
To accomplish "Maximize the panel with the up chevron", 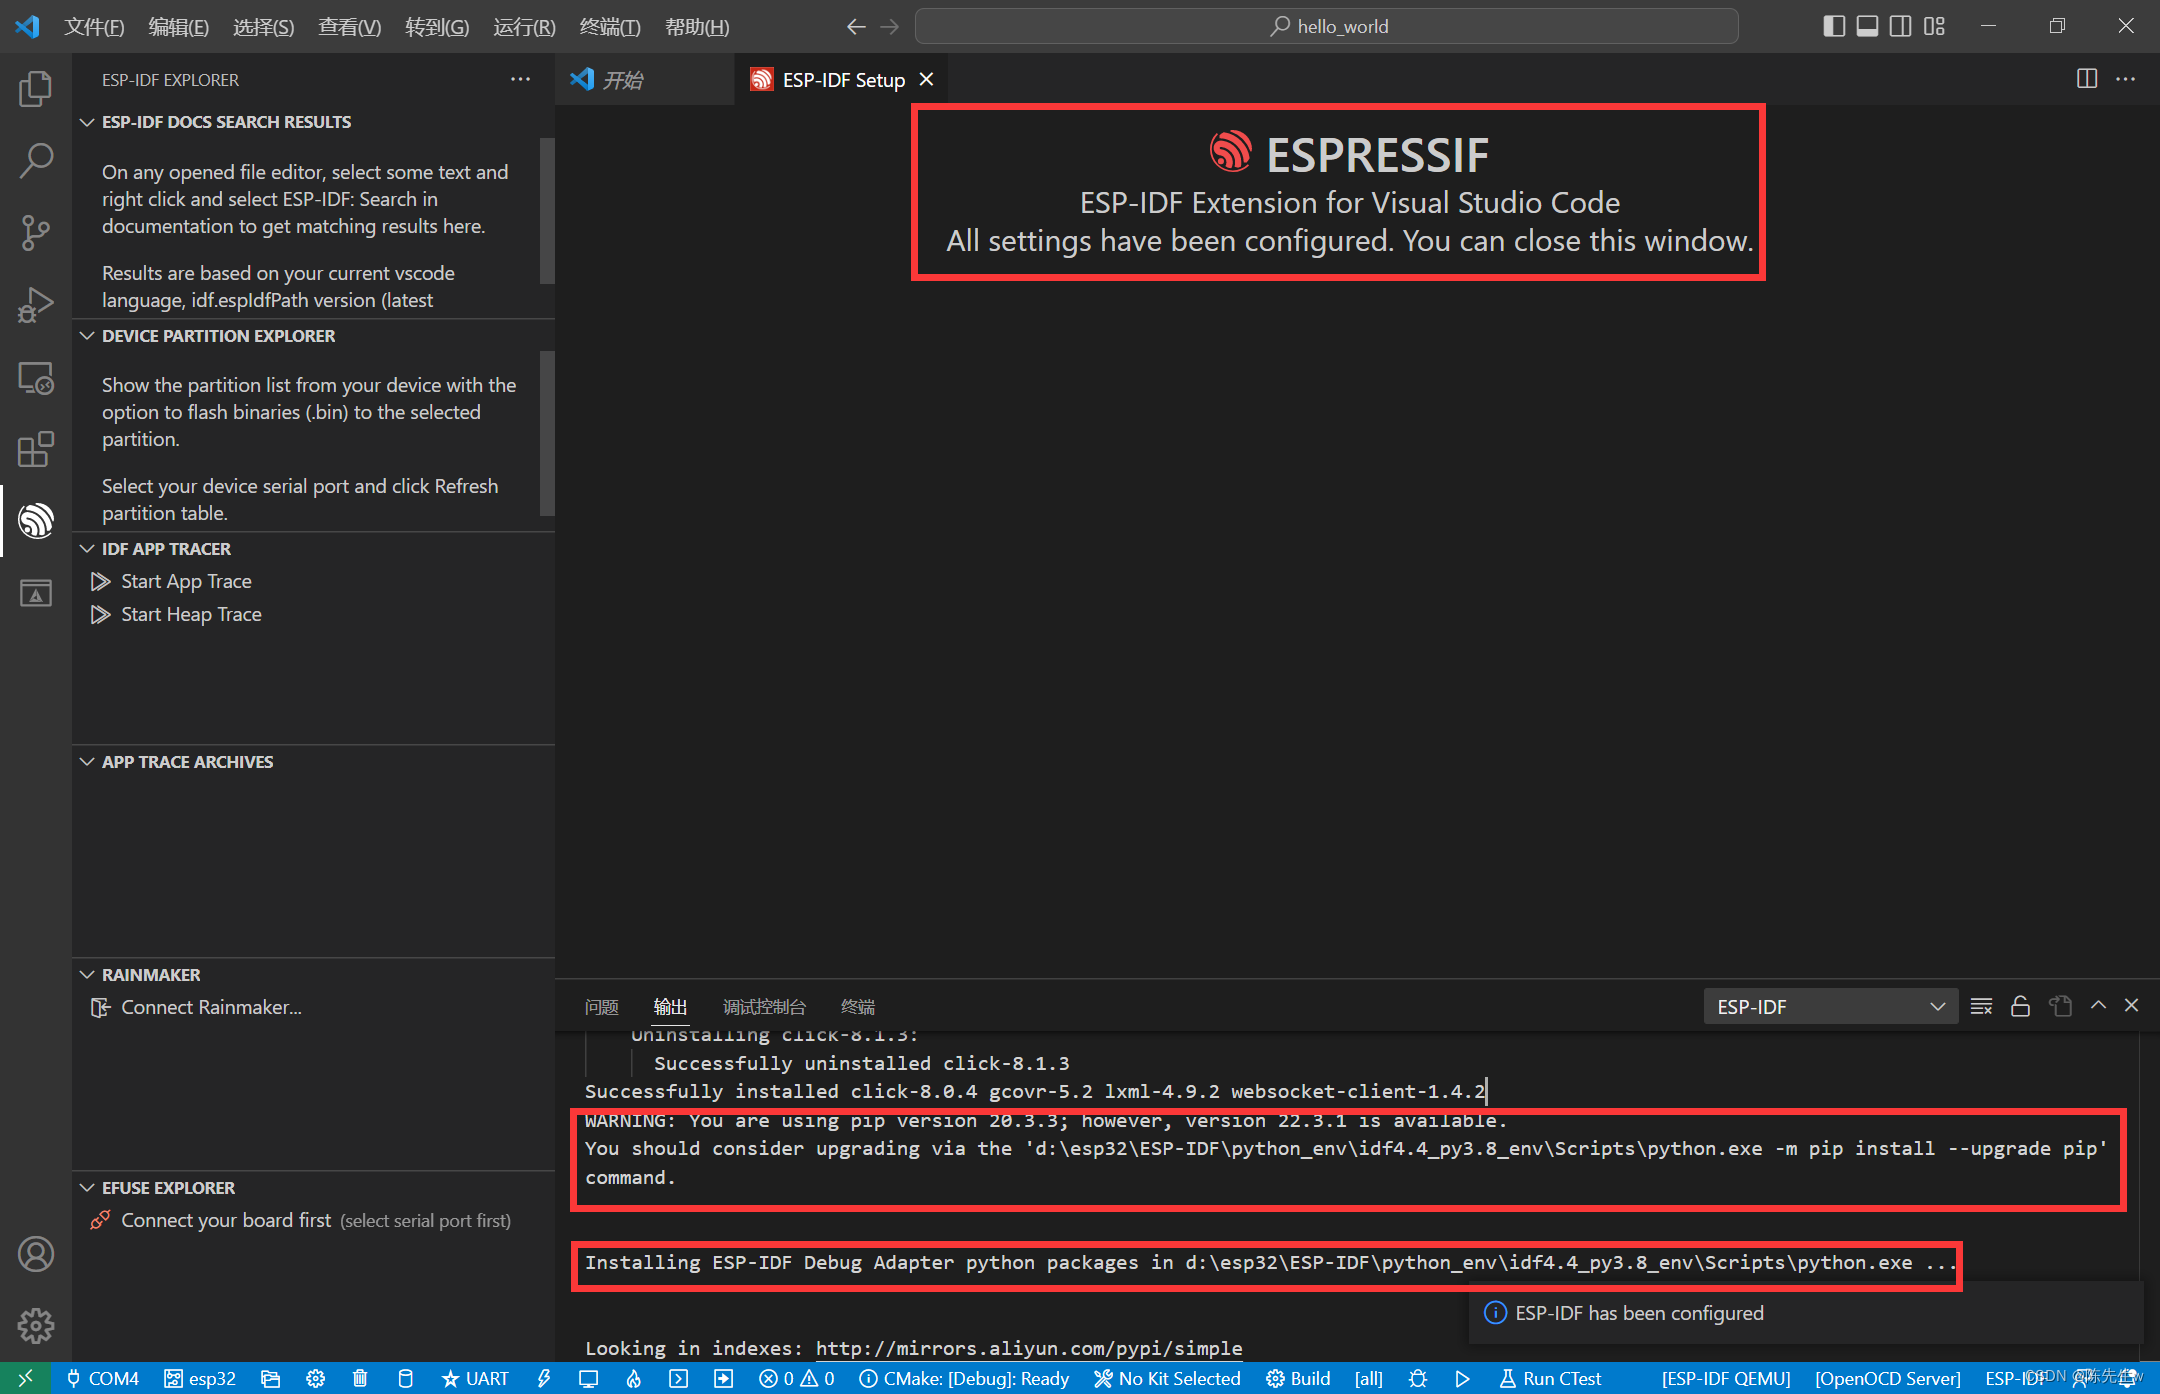I will click(2098, 1005).
